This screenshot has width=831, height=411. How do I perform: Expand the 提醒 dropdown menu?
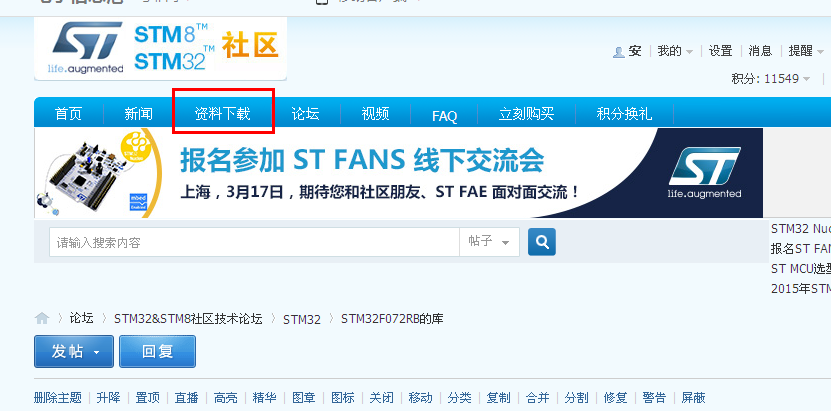806,51
